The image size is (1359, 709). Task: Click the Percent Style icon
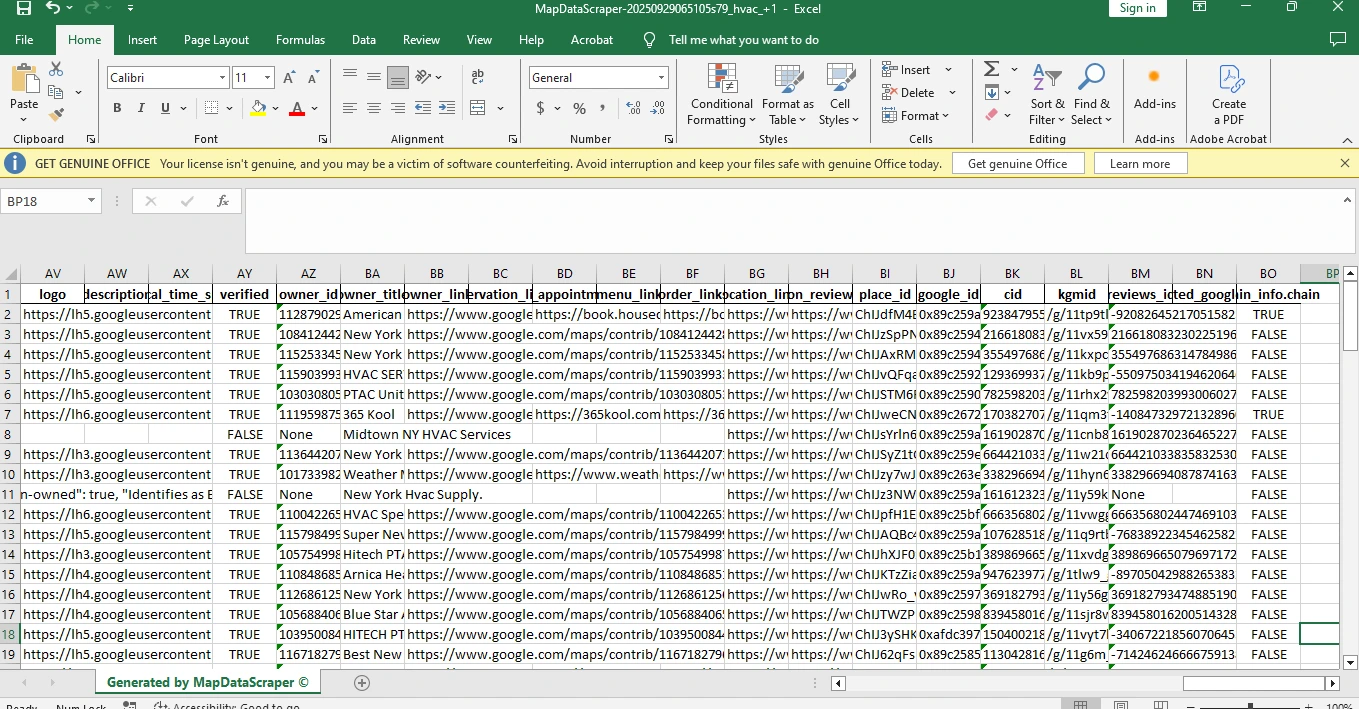[x=579, y=108]
